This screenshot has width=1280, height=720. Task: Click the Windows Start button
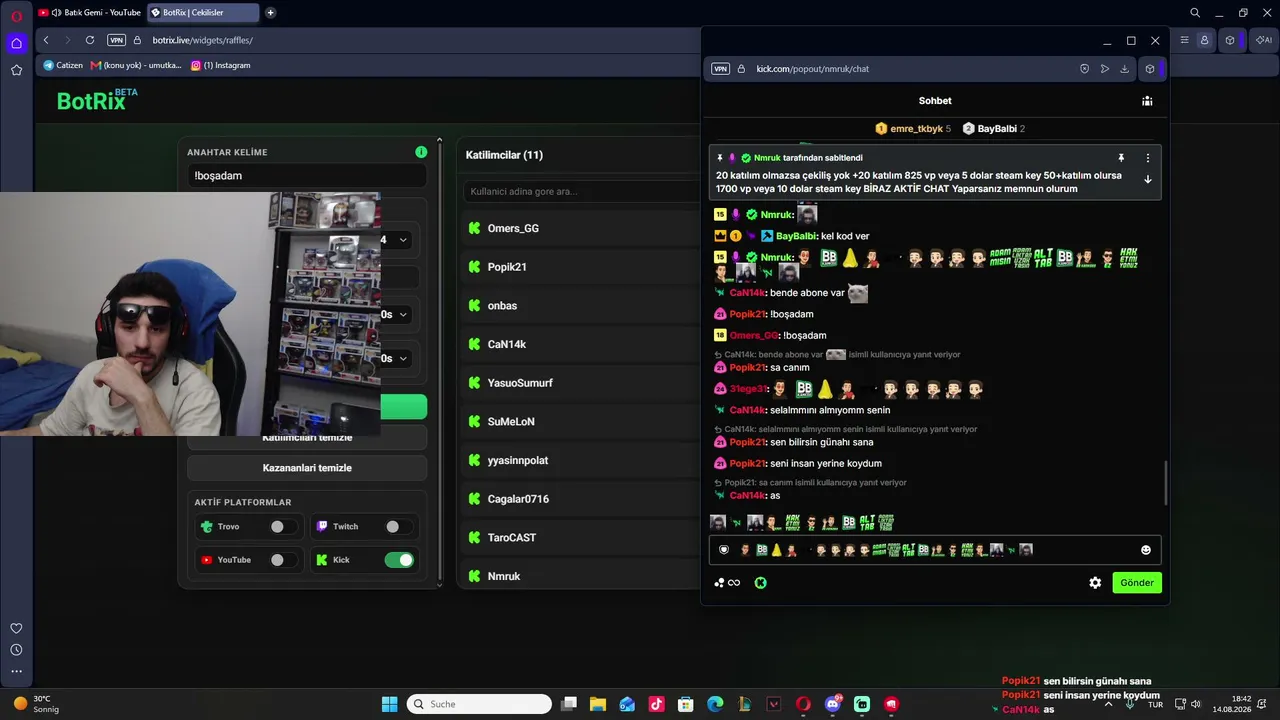coord(389,704)
